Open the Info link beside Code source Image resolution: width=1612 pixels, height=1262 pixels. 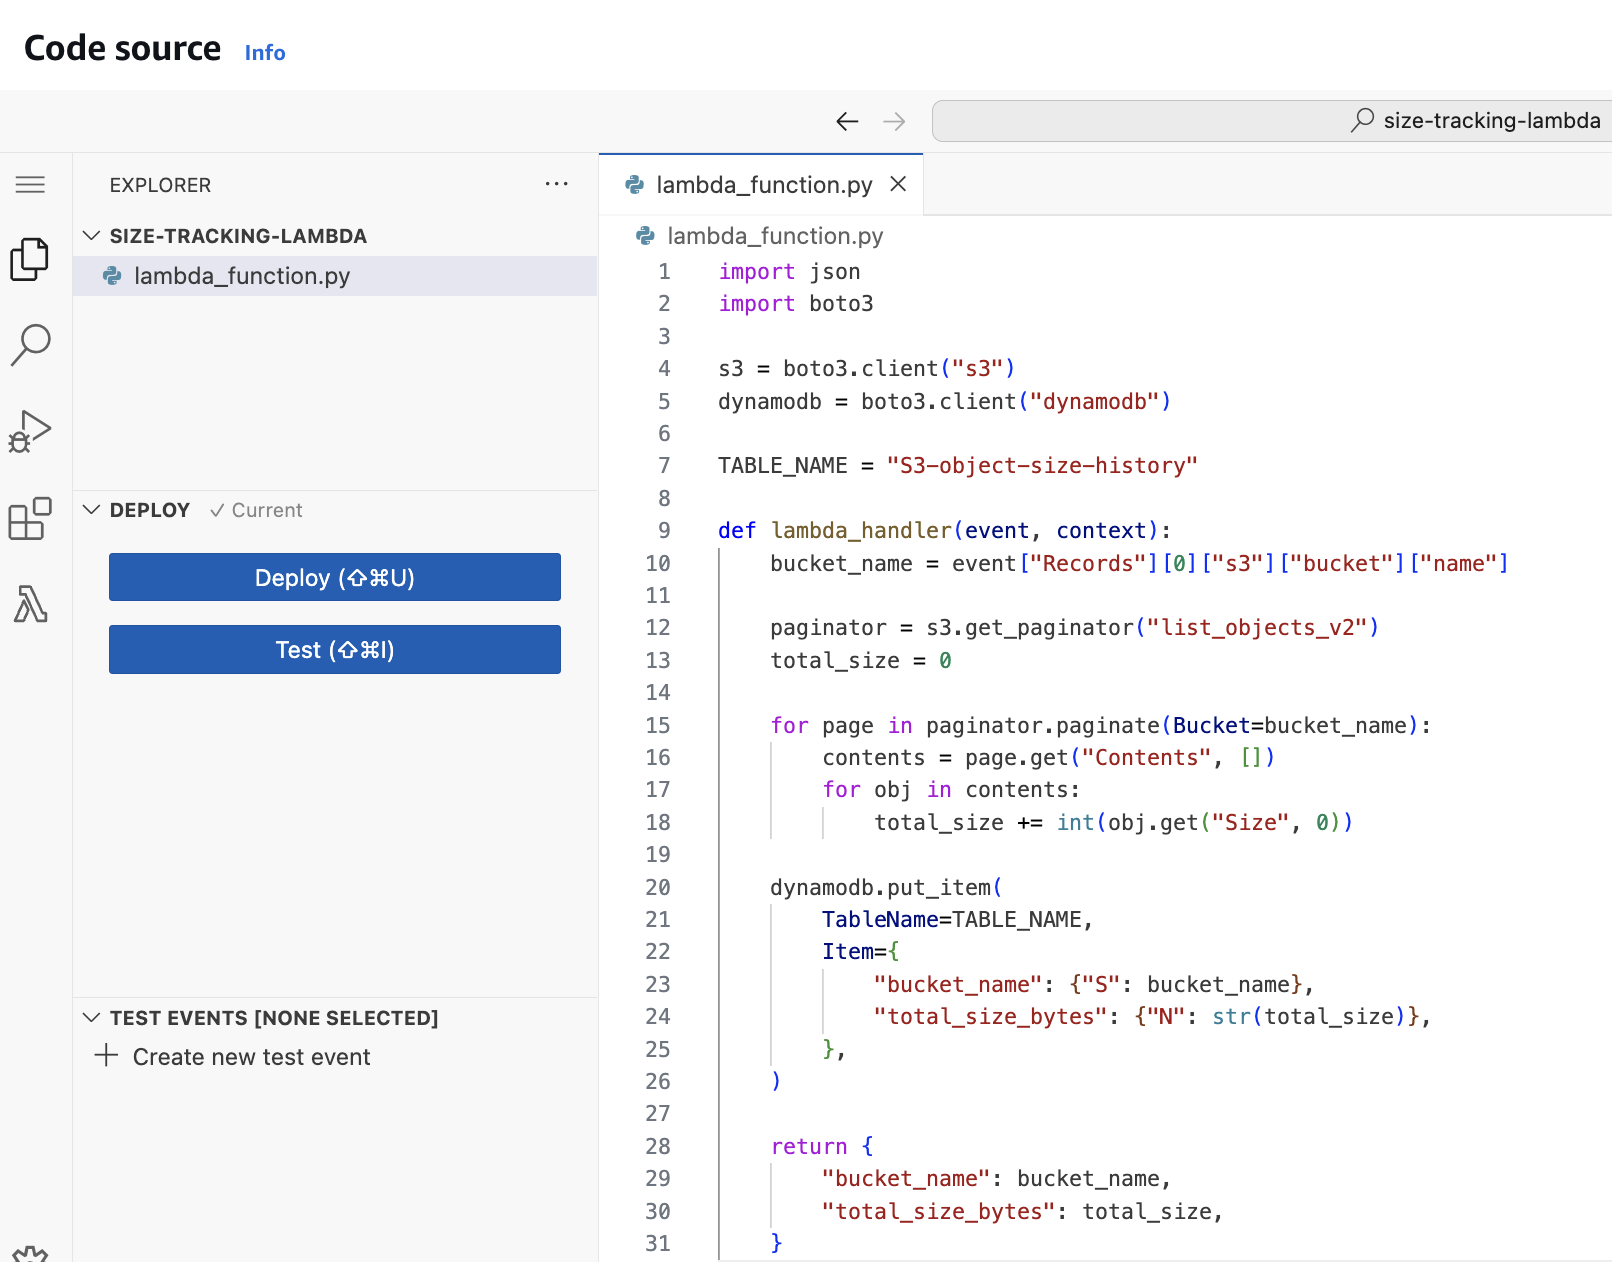pyautogui.click(x=265, y=53)
